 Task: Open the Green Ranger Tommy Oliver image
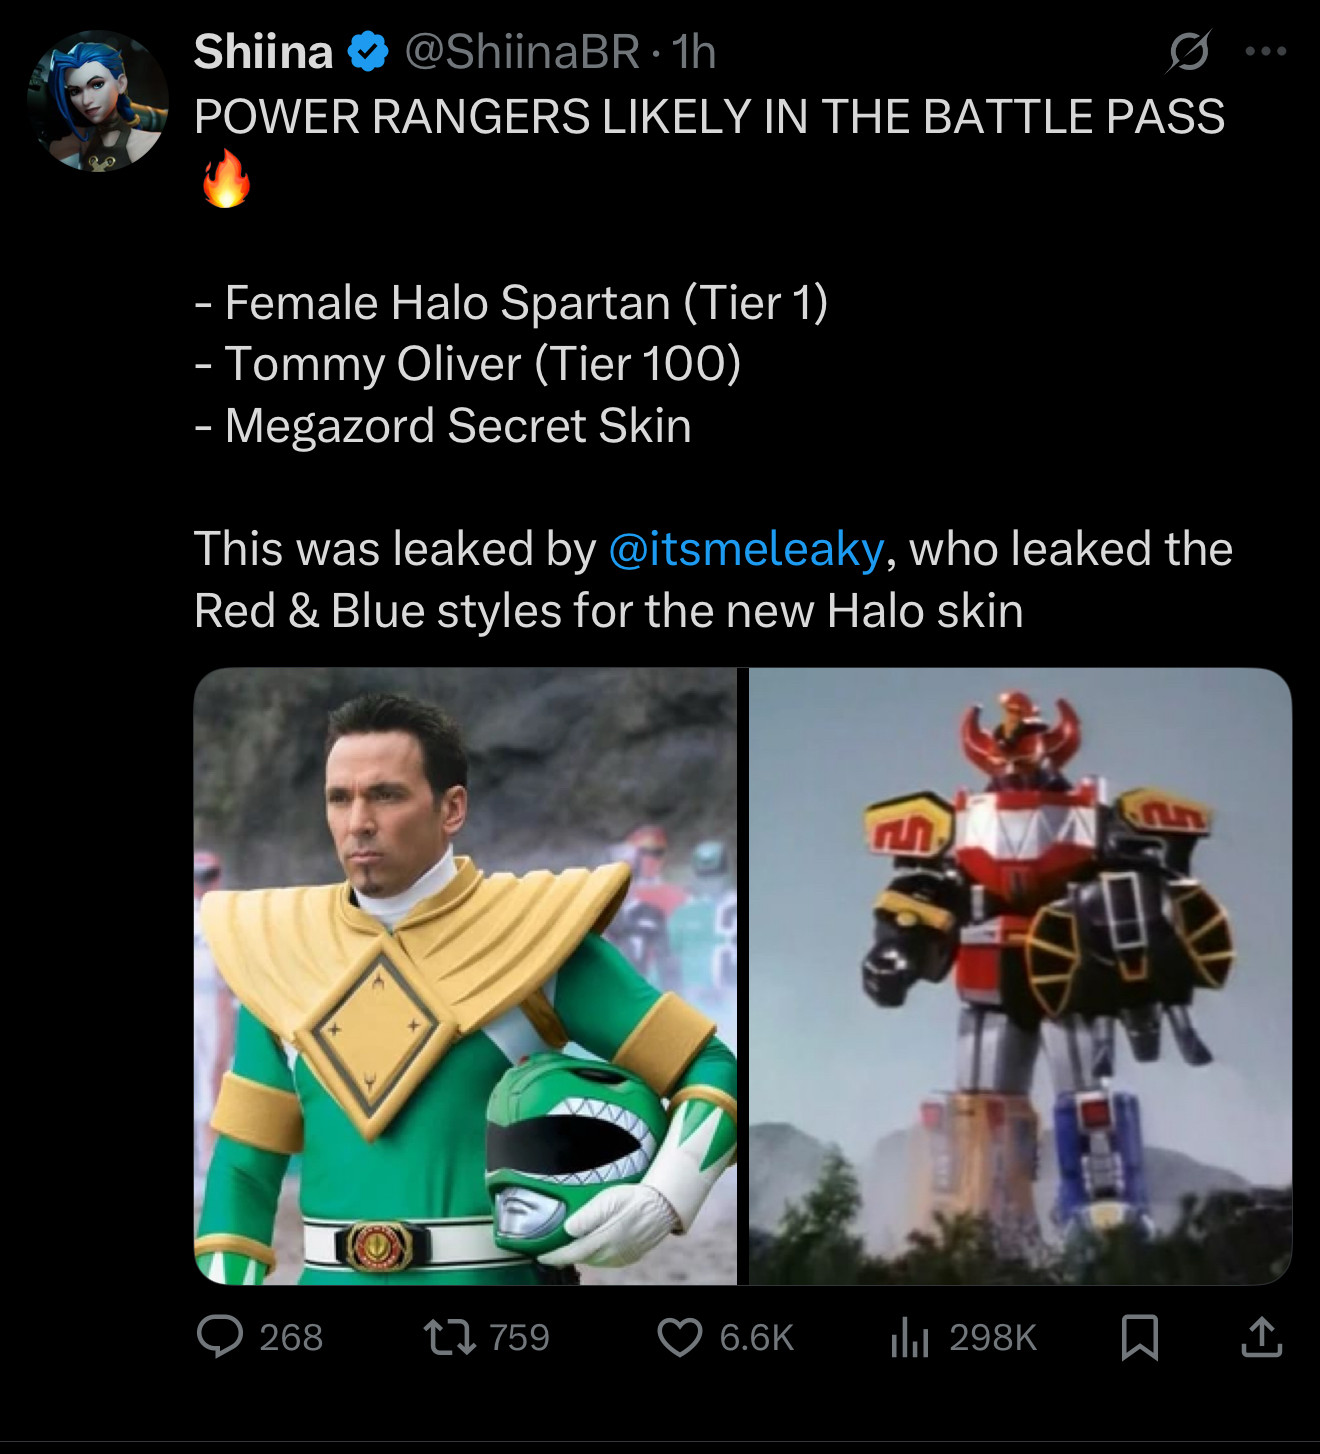(465, 976)
